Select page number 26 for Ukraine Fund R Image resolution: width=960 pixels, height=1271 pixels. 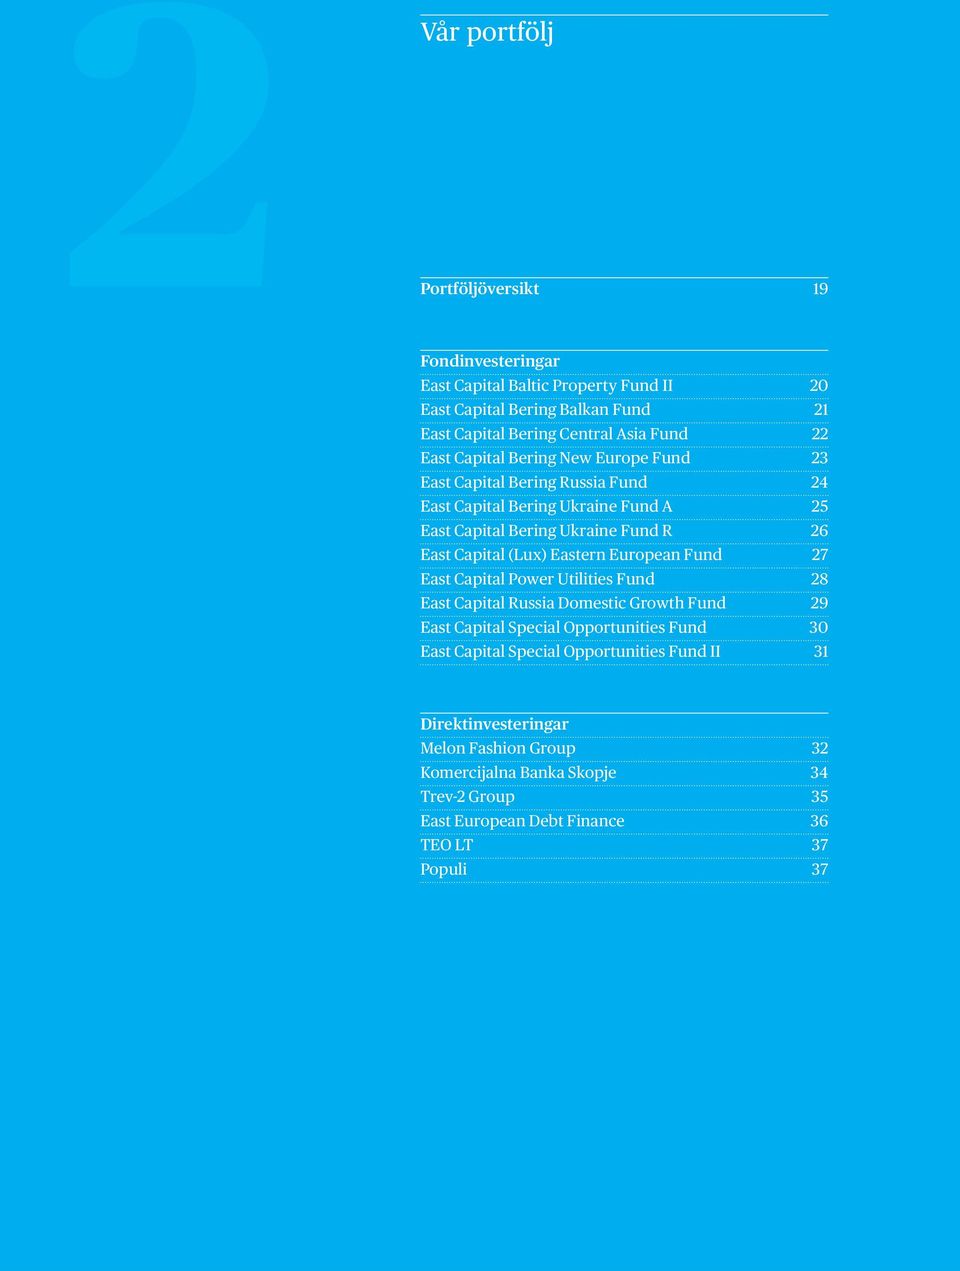(x=819, y=531)
